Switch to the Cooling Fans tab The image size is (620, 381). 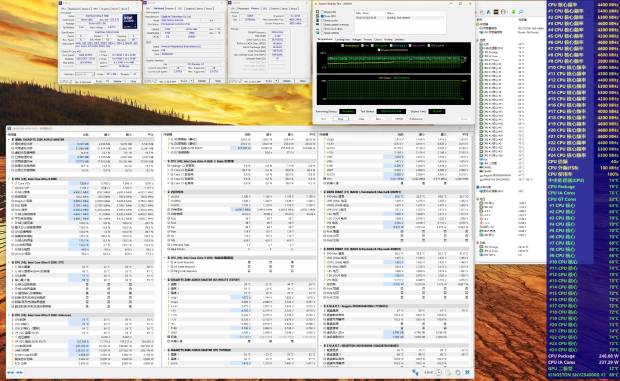[x=343, y=39]
